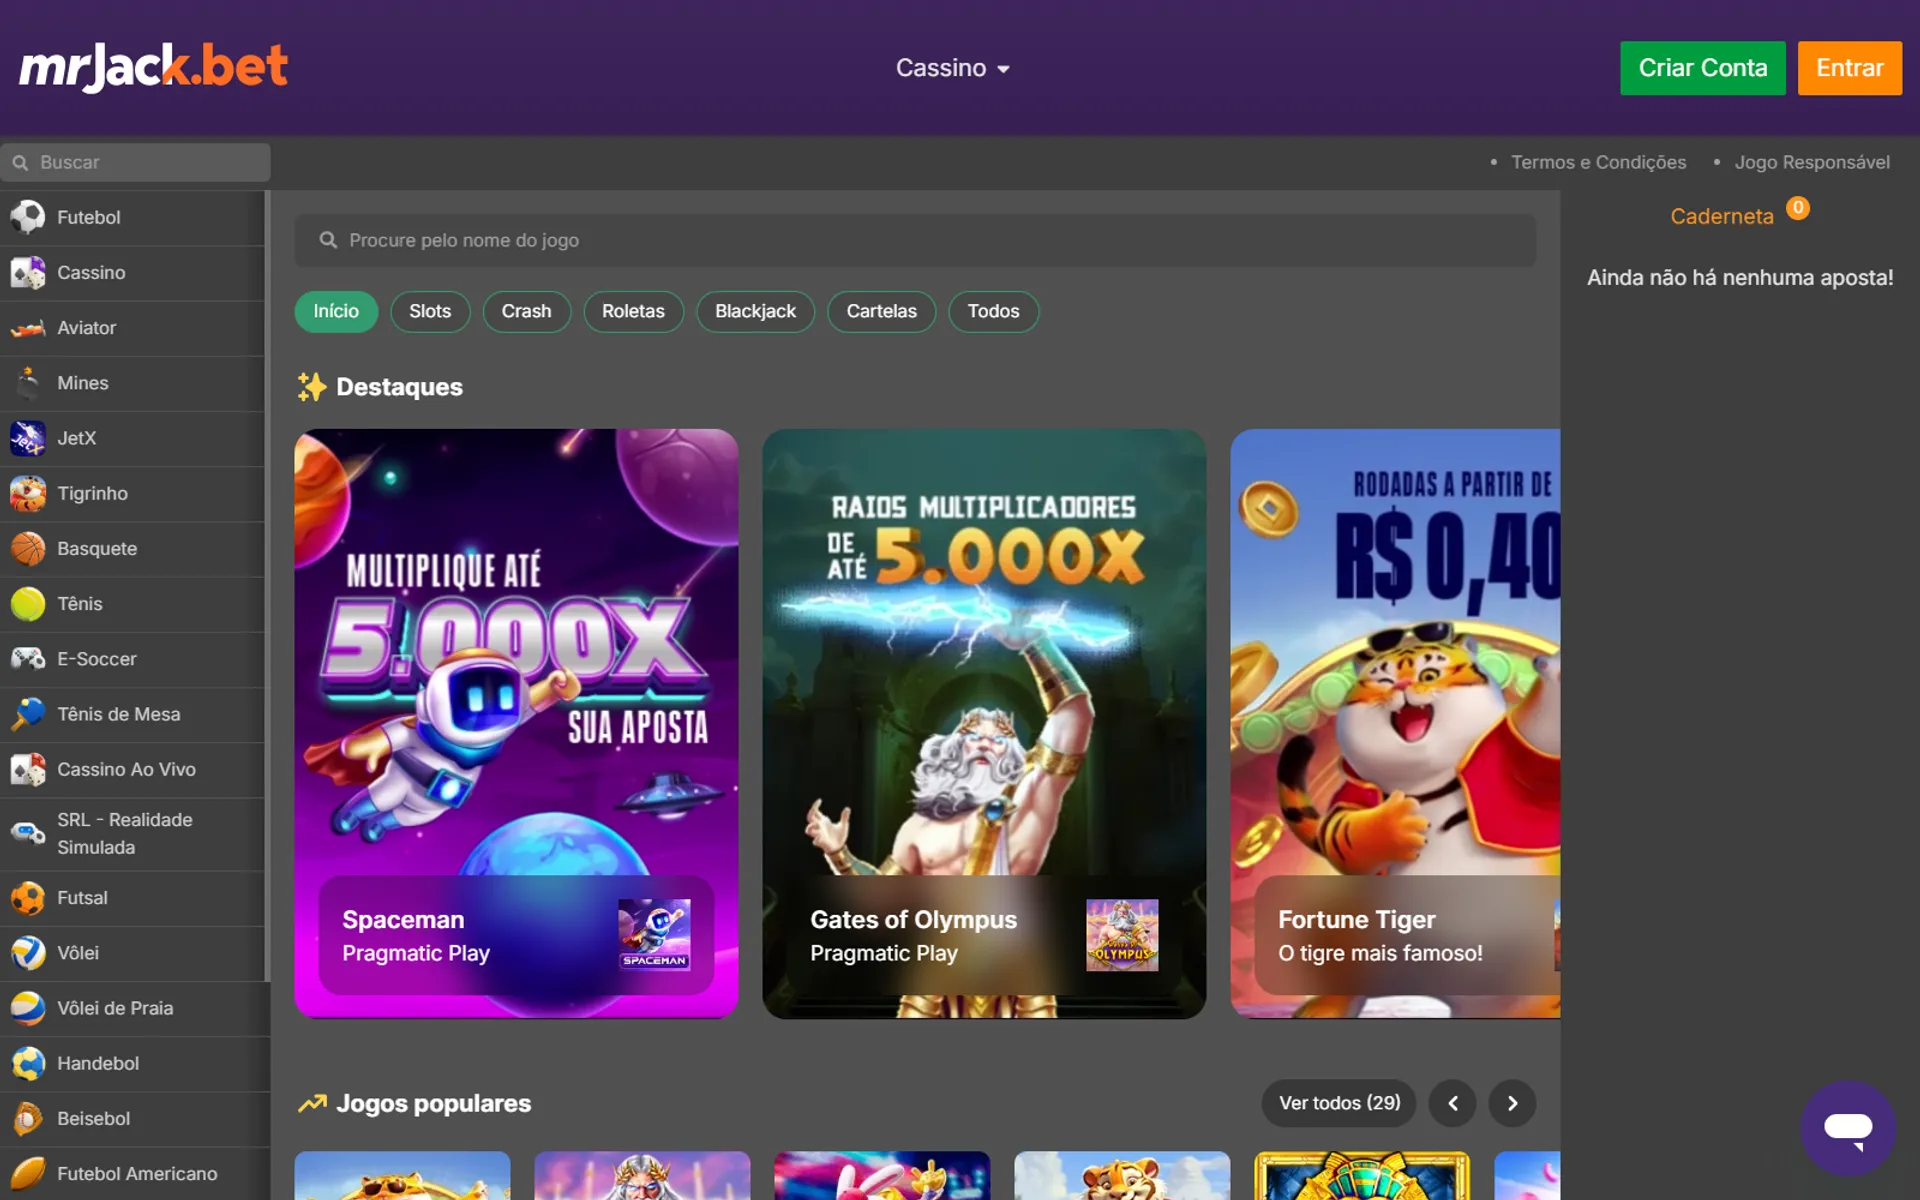Click the Futebol Americano sidebar label

(x=137, y=1173)
